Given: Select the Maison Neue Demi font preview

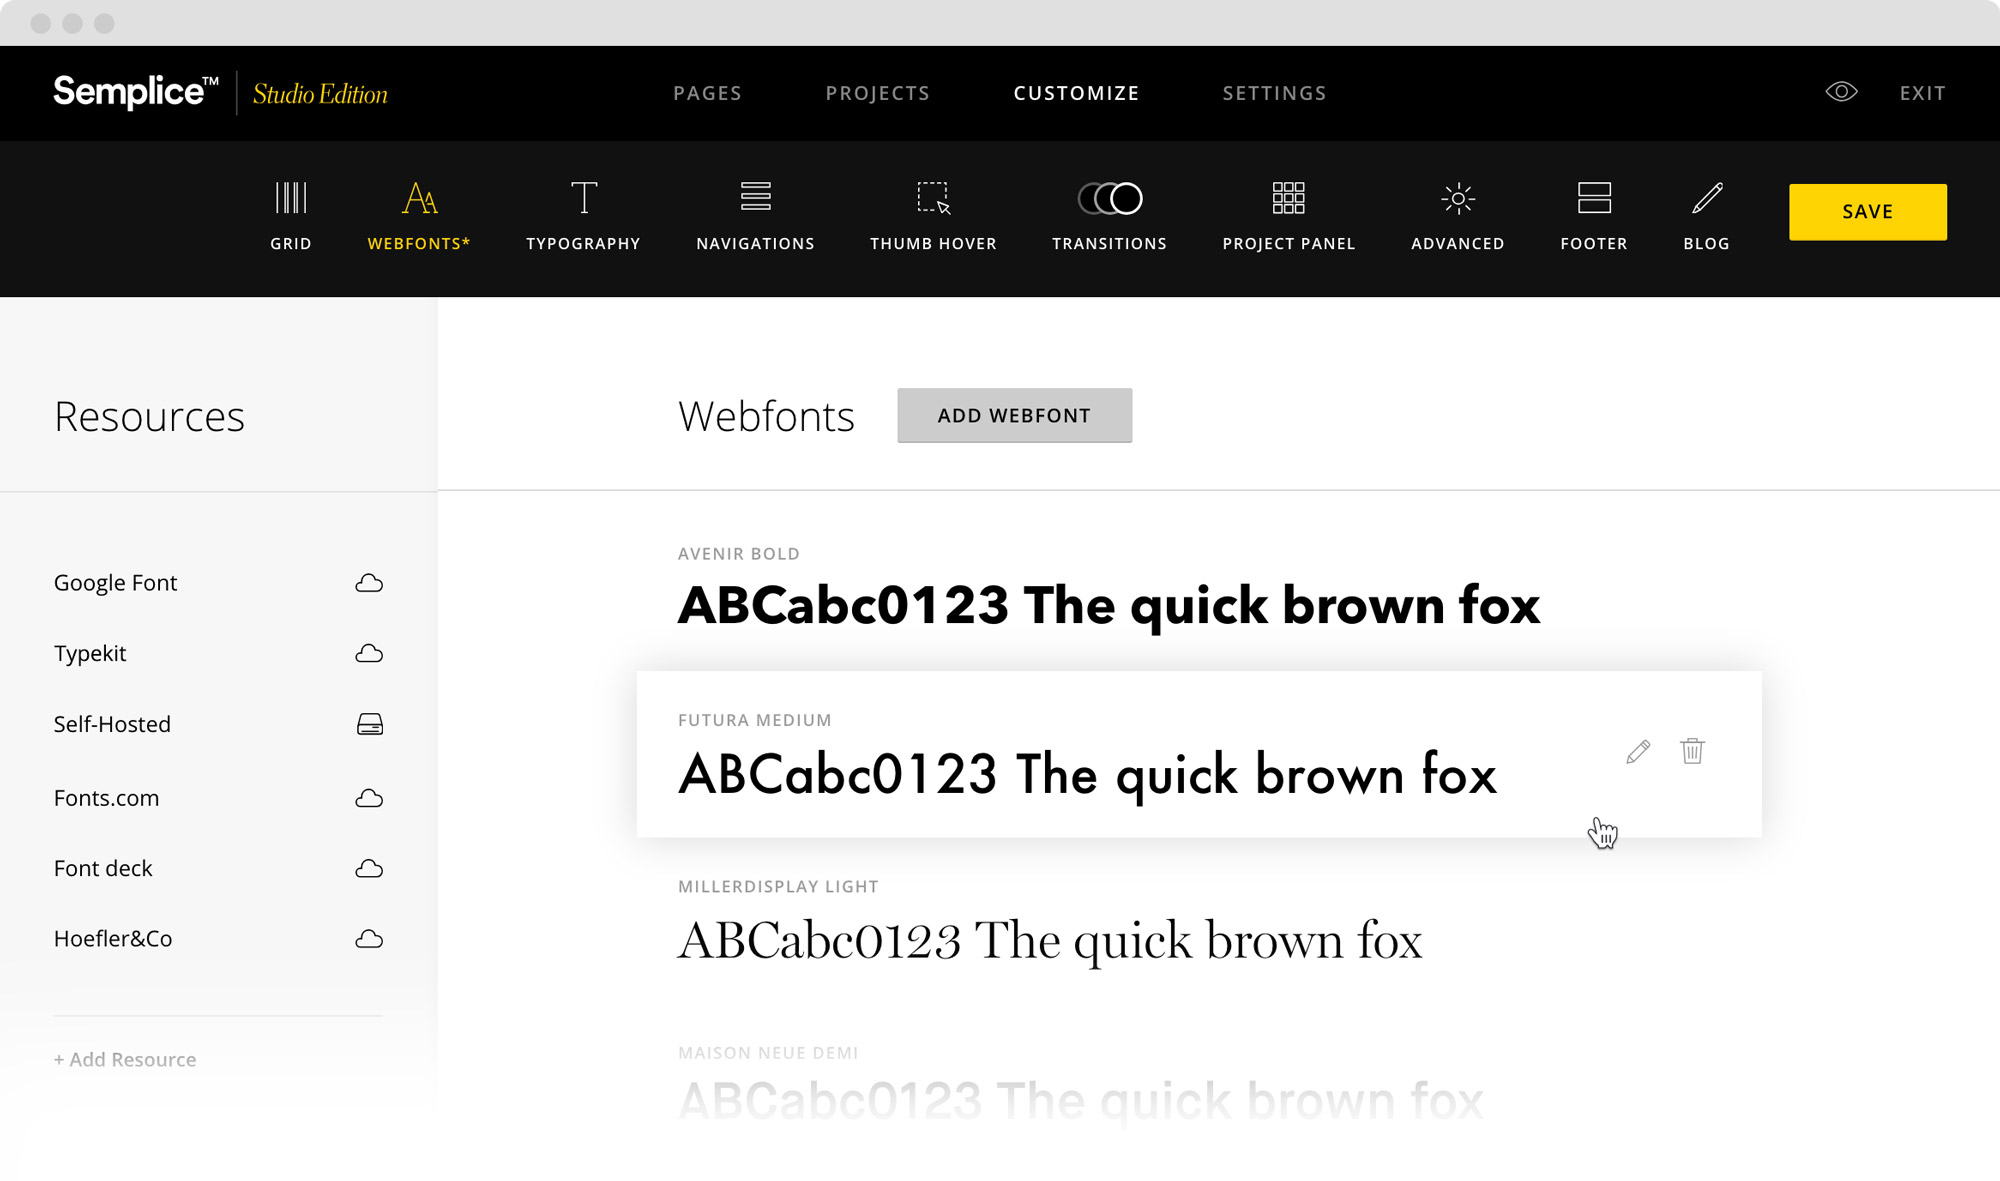Looking at the screenshot, I should [1080, 1101].
